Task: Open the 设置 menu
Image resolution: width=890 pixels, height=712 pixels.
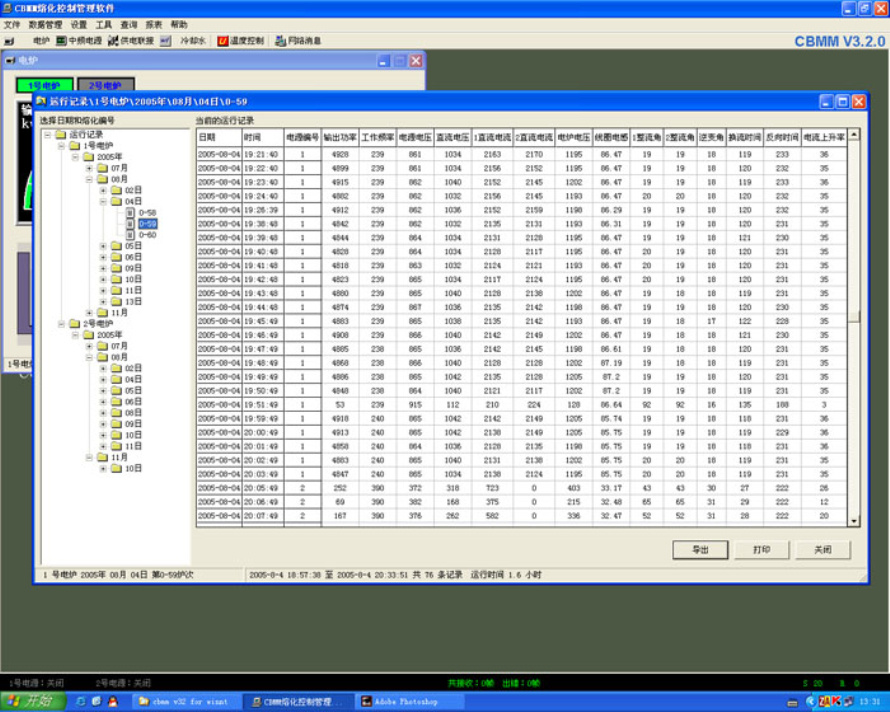Action: (79, 24)
